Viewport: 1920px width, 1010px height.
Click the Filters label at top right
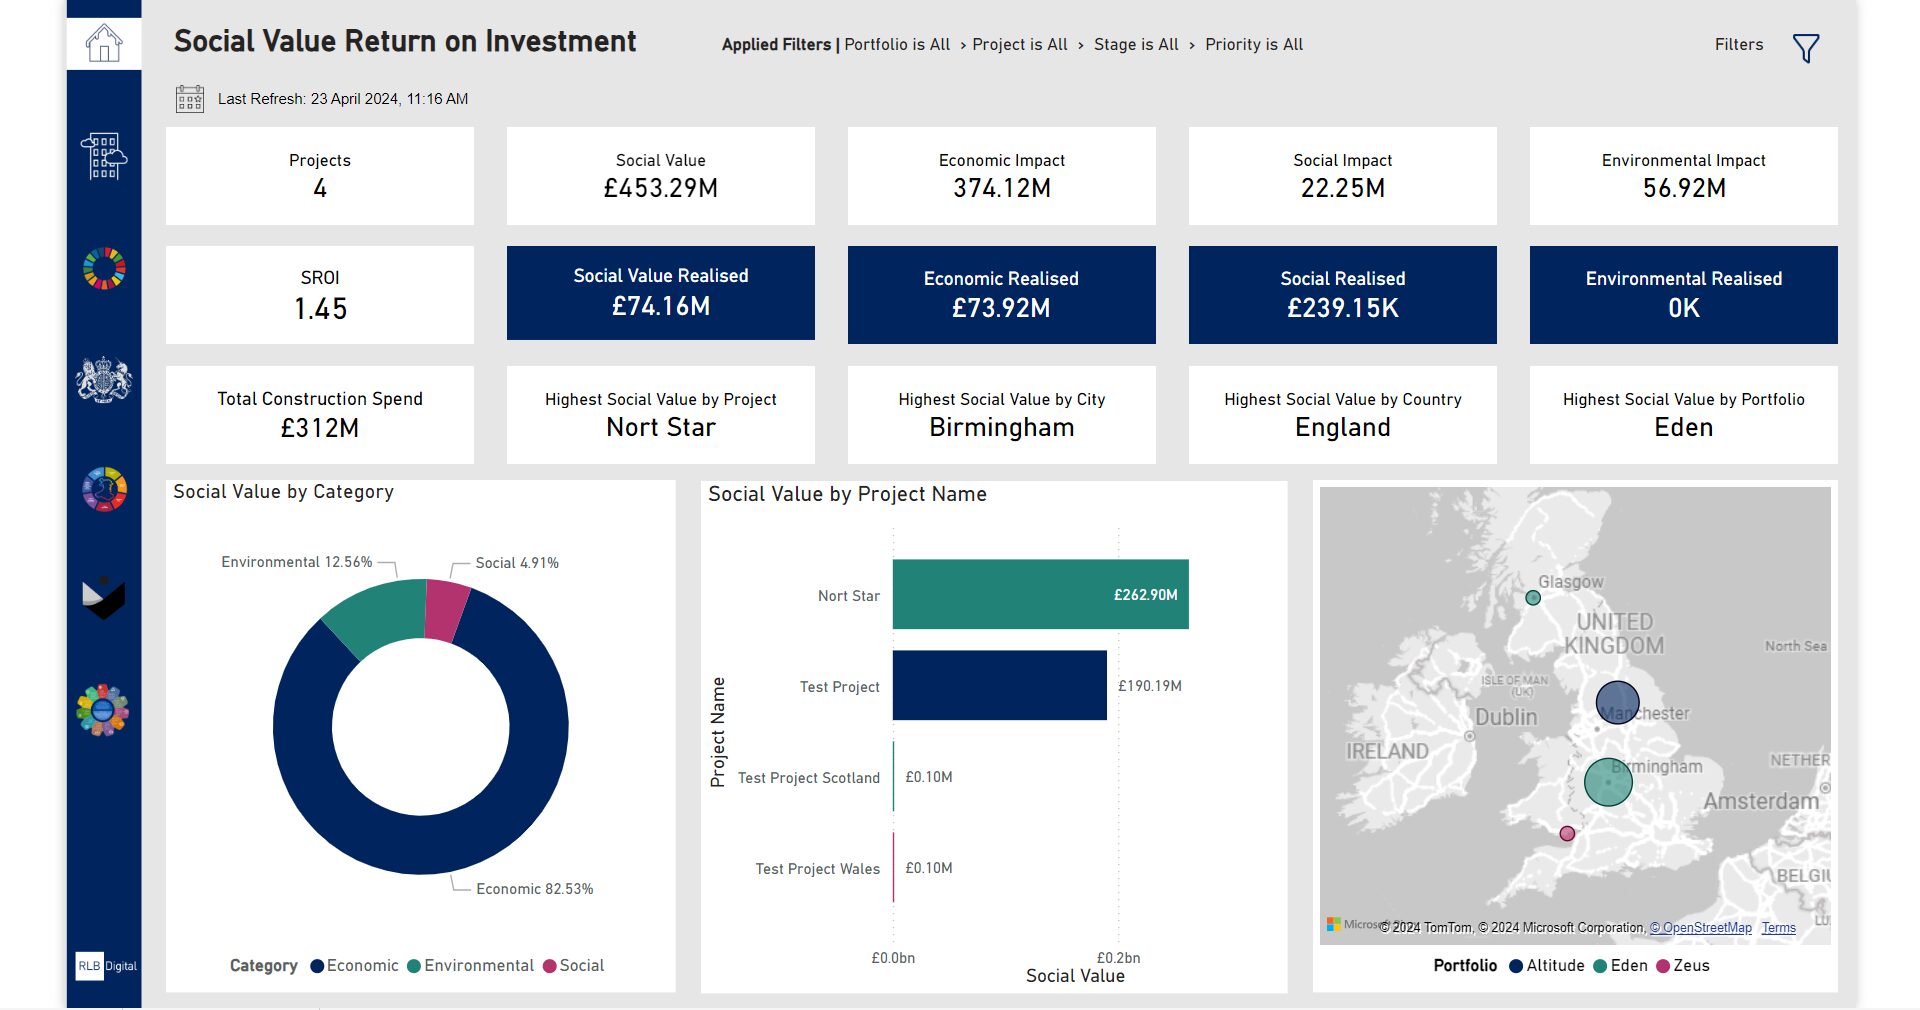click(x=1737, y=44)
